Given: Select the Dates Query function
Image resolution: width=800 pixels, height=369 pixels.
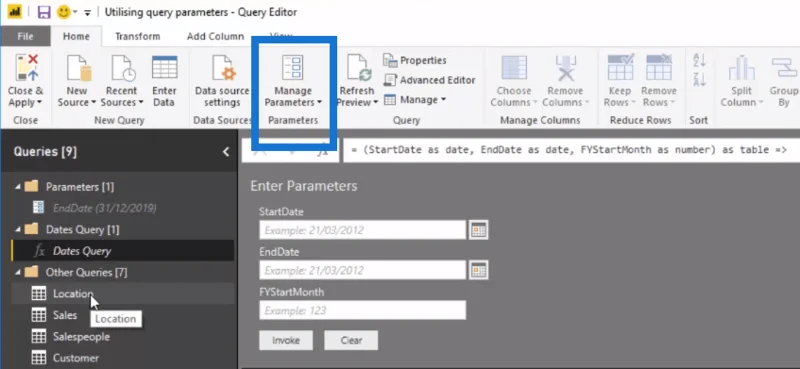Looking at the screenshot, I should (122, 251).
